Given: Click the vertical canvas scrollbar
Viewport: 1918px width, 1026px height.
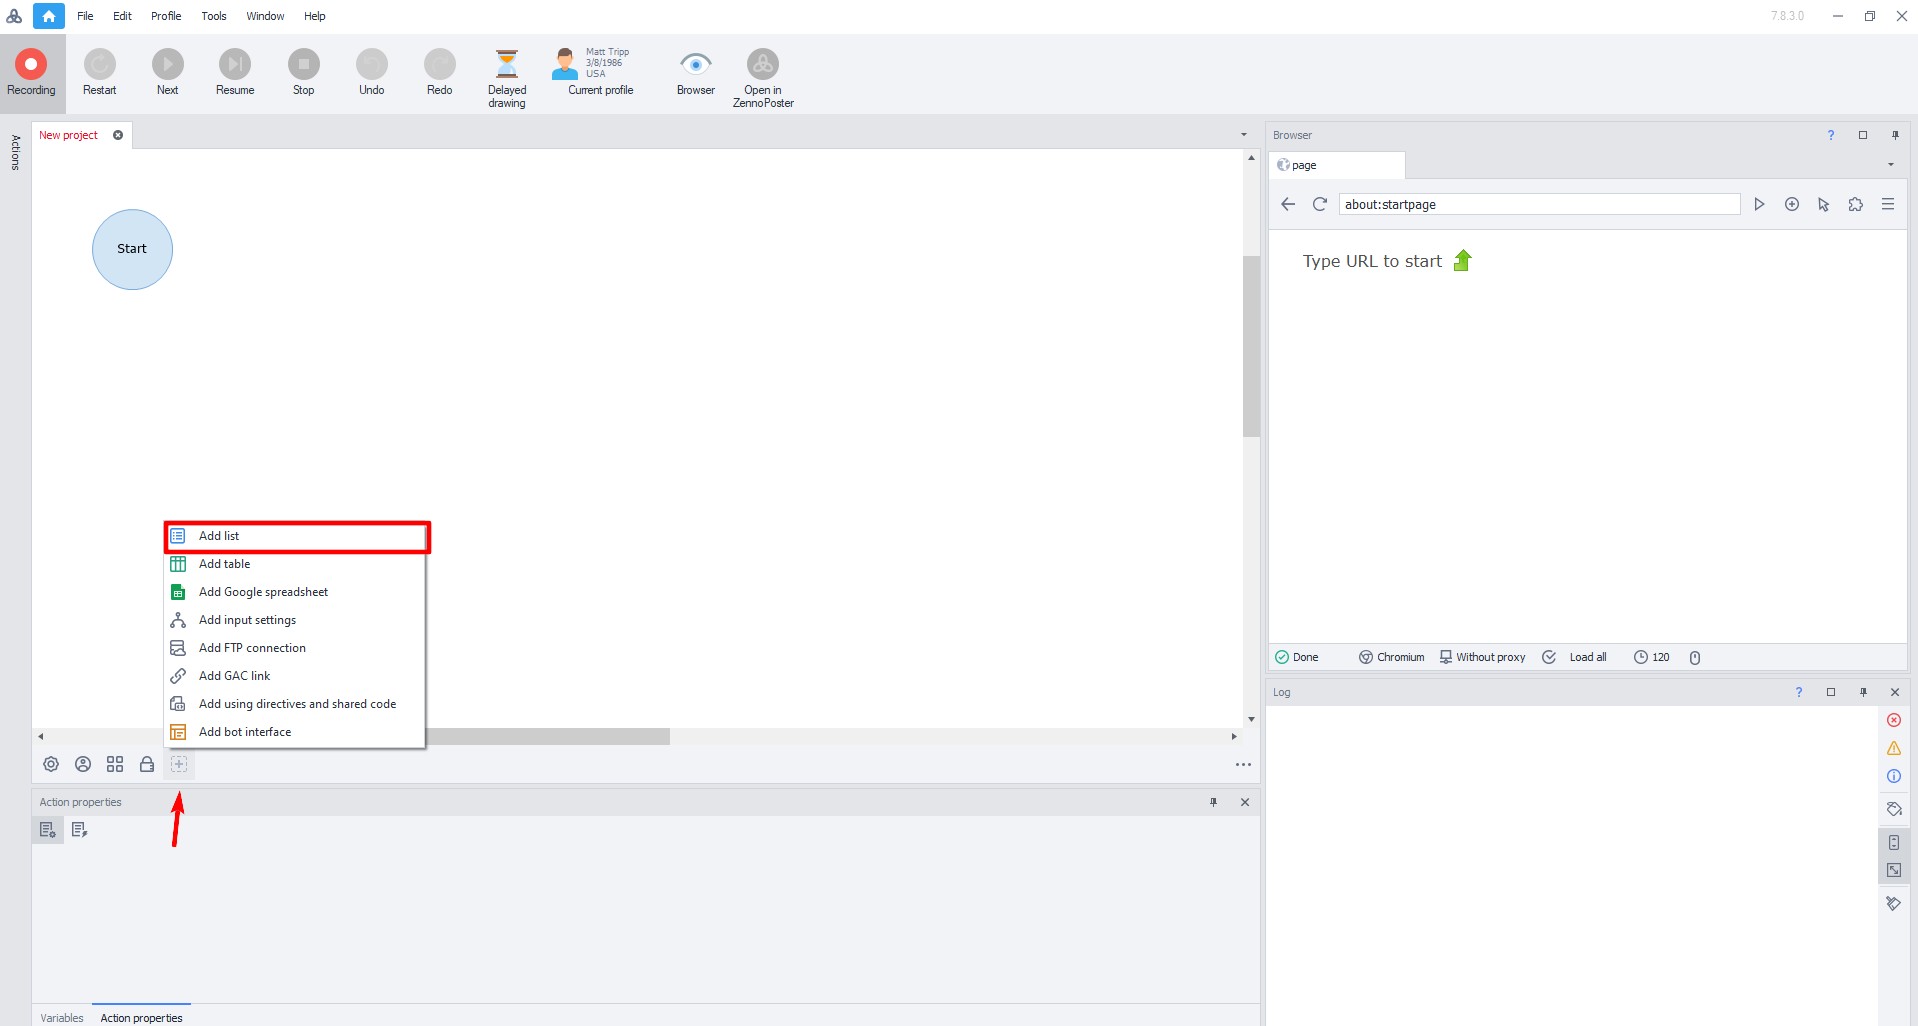Looking at the screenshot, I should [x=1251, y=345].
